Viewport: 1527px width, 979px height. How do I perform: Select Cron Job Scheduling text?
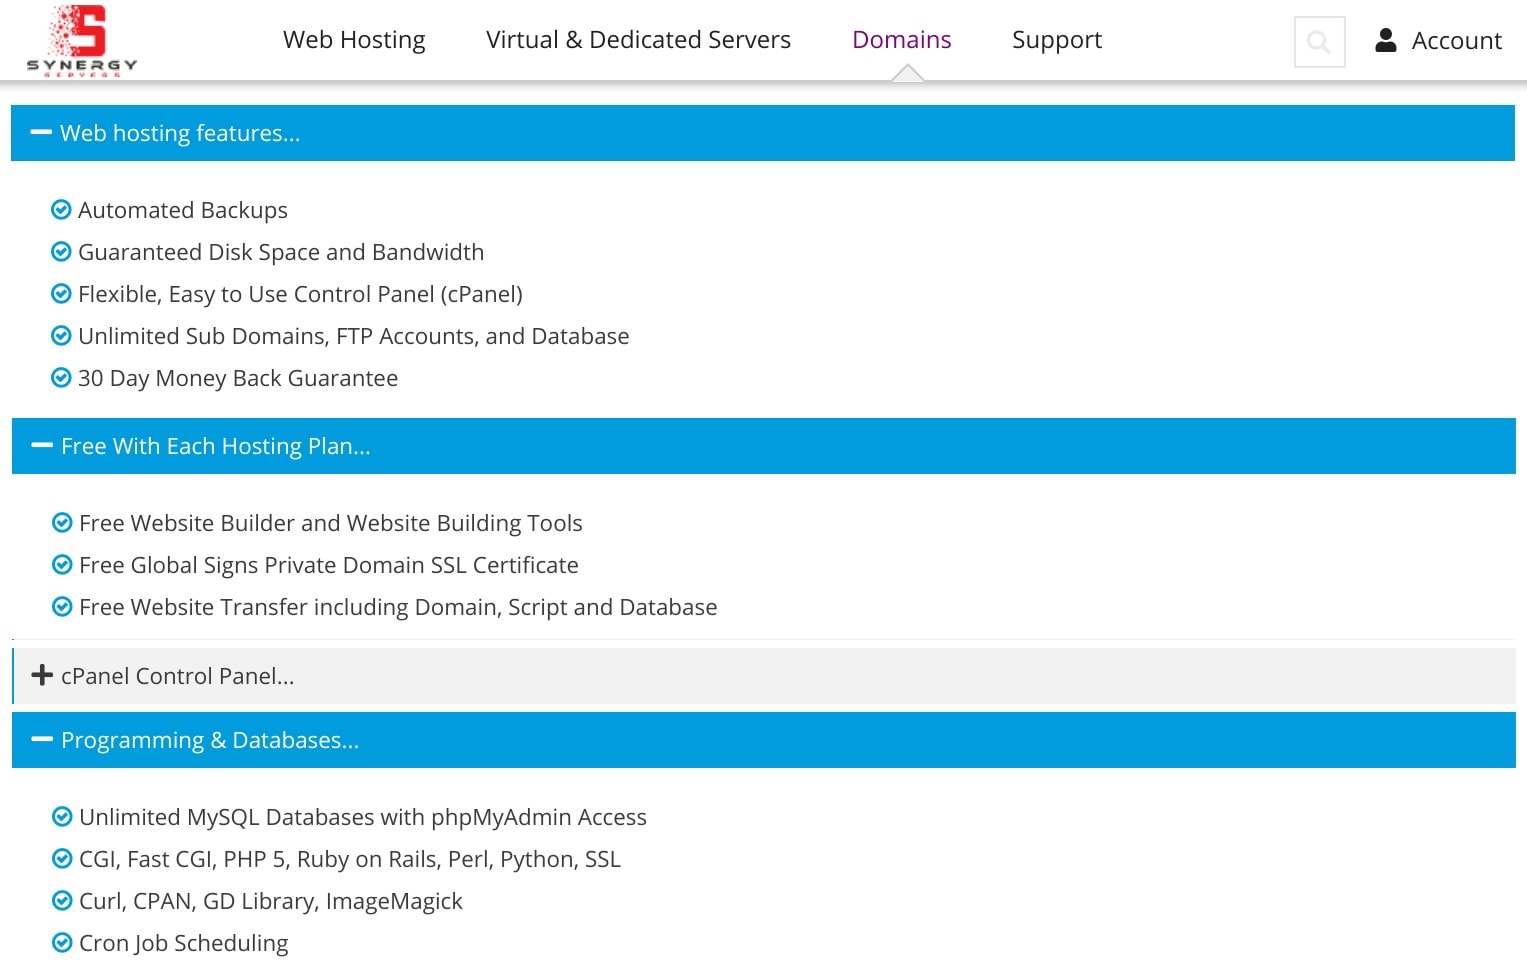pyautogui.click(x=184, y=943)
